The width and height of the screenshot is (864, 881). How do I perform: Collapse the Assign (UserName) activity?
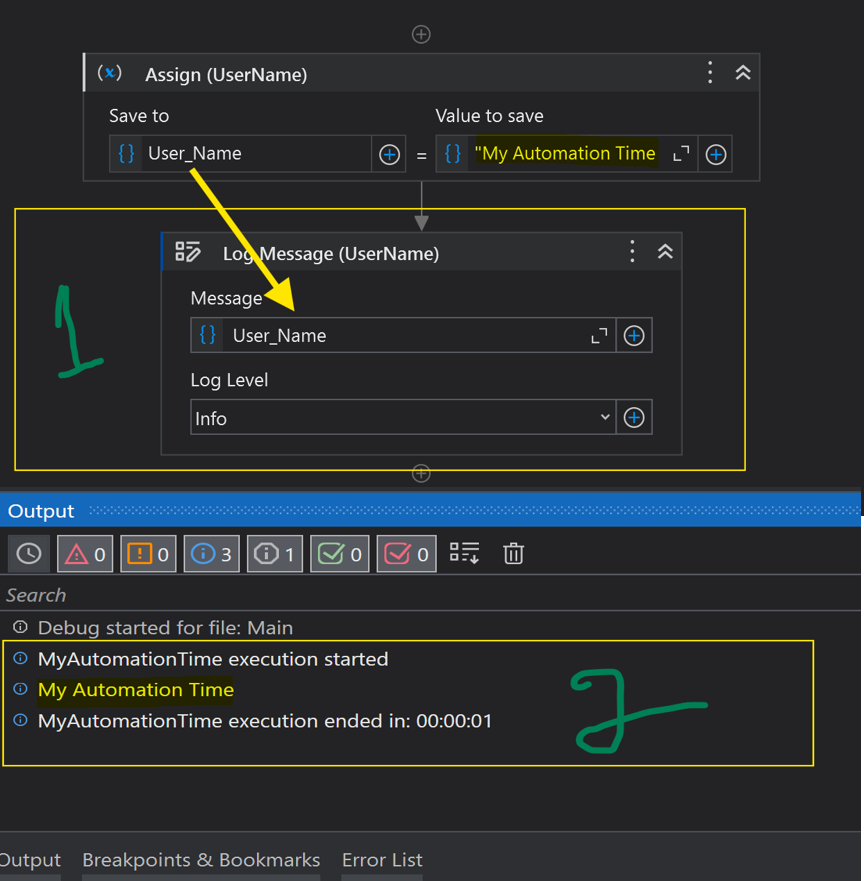743,73
